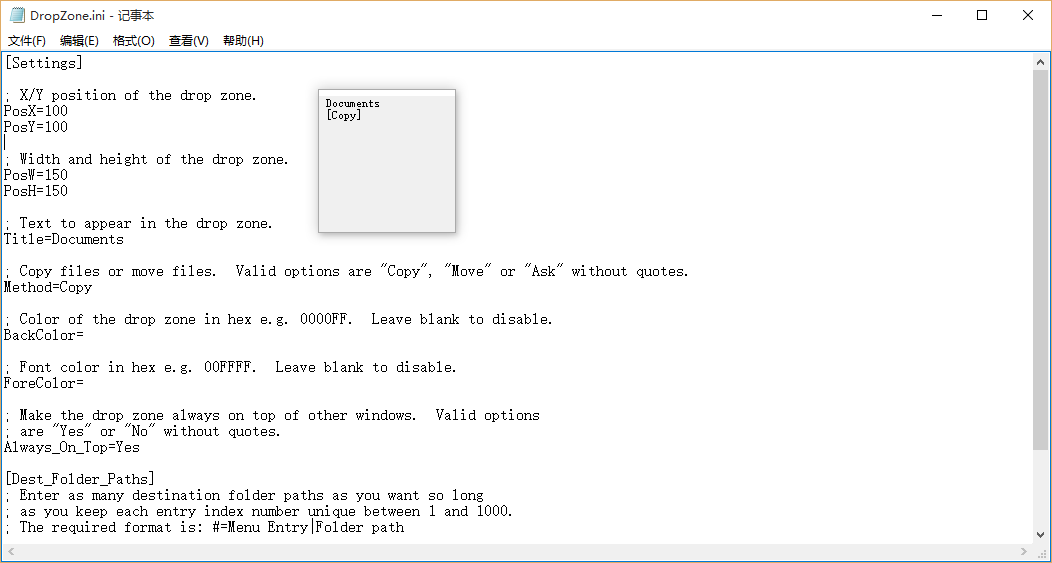Viewport: 1052px width, 563px height.
Task: Click the Title=Documents line
Action: [64, 240]
